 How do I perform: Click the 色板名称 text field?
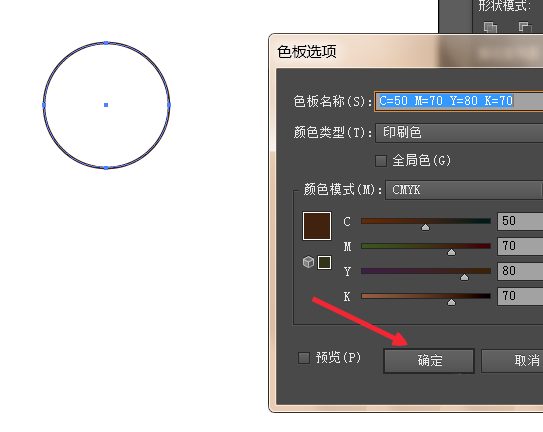pyautogui.click(x=459, y=101)
